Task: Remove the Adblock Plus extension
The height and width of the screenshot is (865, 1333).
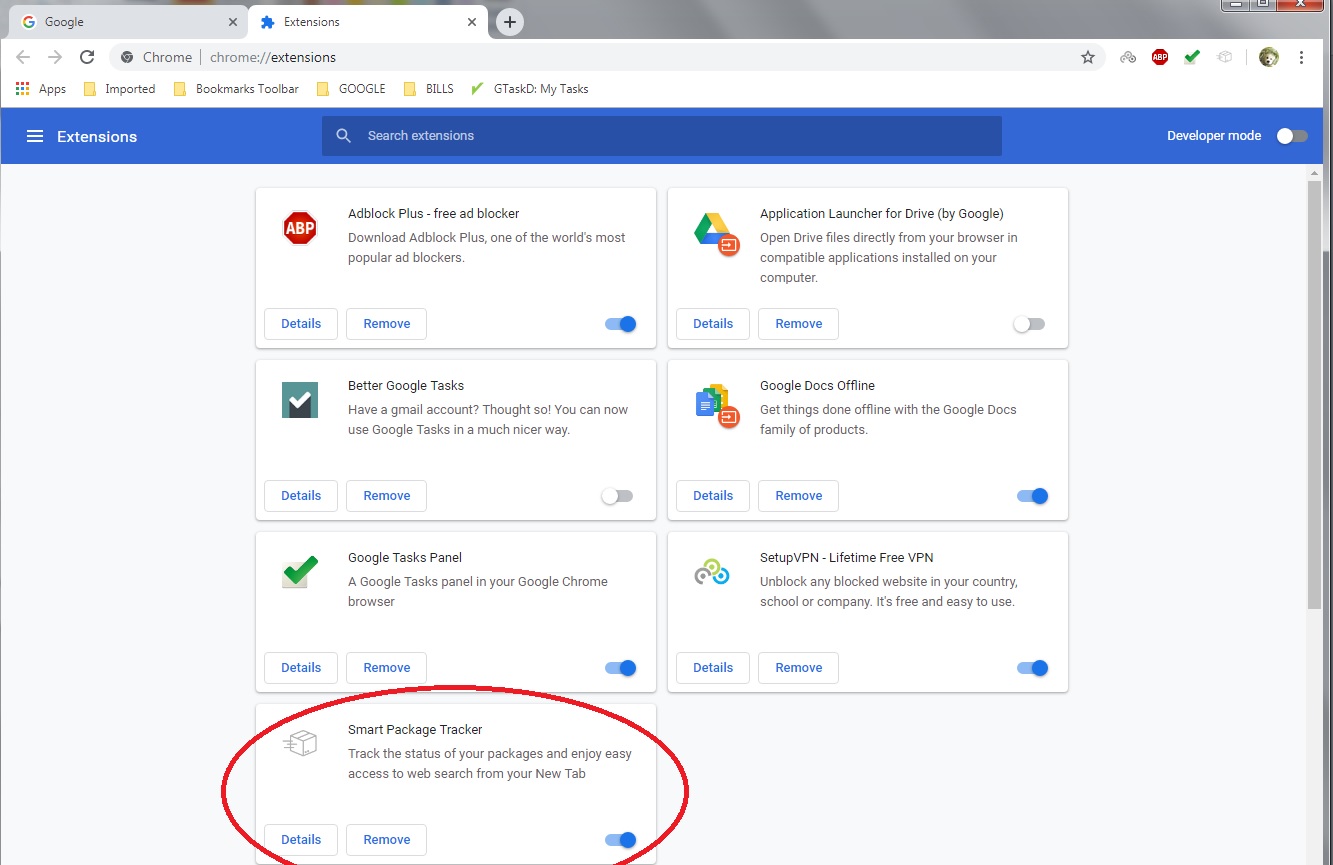Action: click(x=386, y=323)
